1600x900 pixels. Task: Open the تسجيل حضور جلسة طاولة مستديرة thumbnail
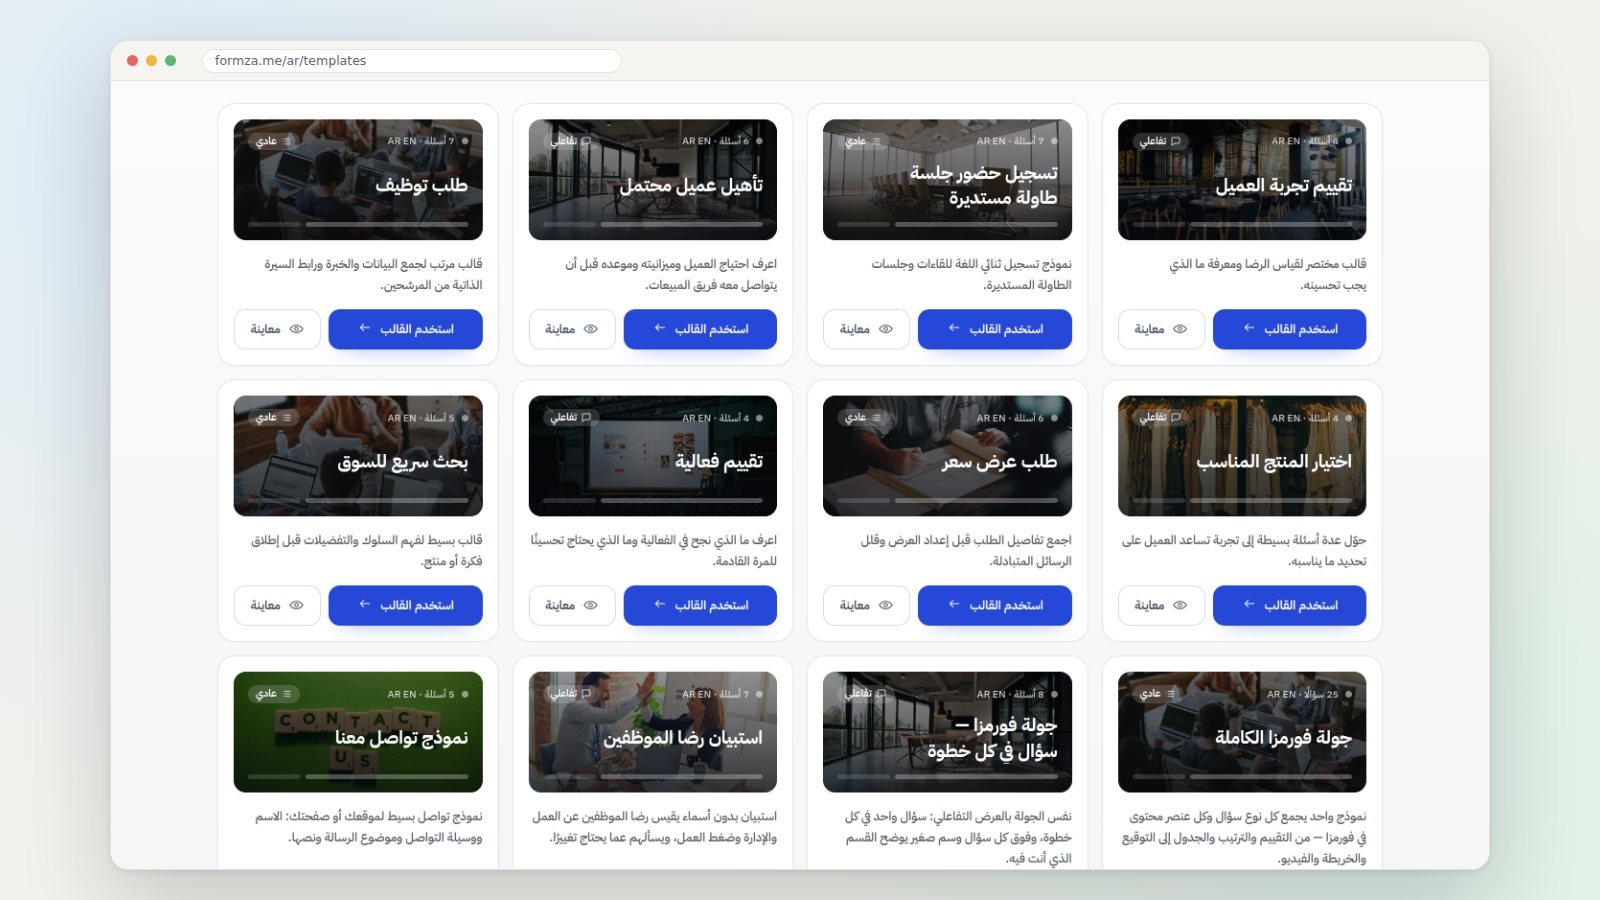click(947, 180)
